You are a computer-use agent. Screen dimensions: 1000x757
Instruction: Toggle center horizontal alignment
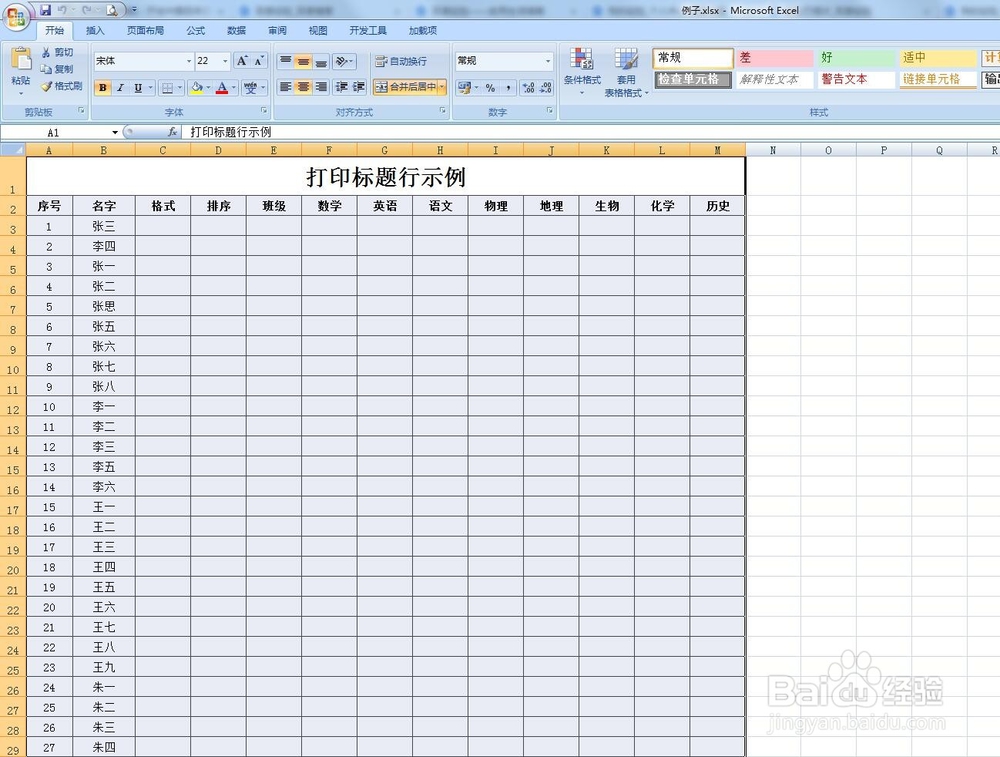(303, 87)
